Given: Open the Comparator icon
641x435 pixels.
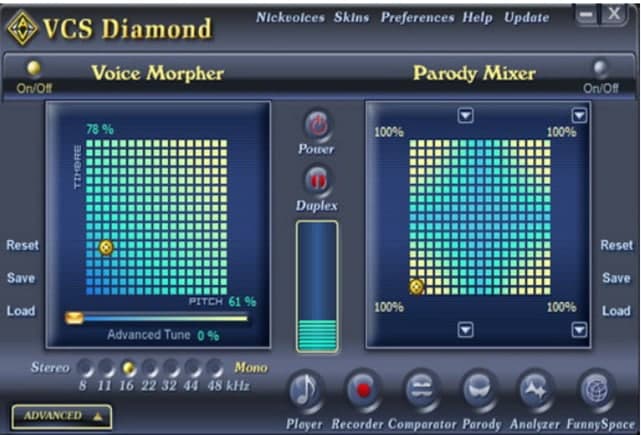Looking at the screenshot, I should (421, 391).
